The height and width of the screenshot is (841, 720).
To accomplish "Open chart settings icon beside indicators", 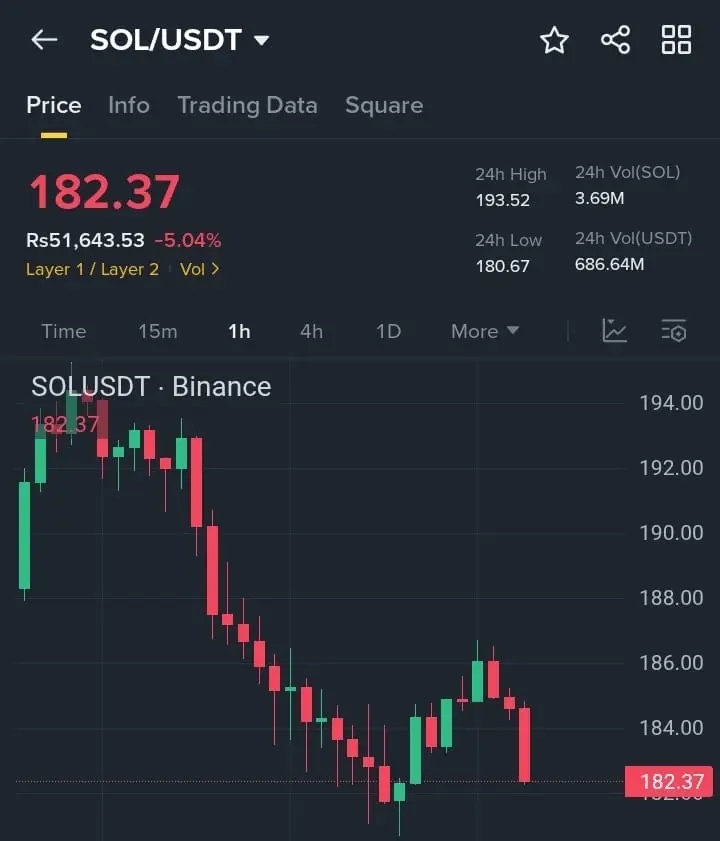I will click(x=674, y=330).
